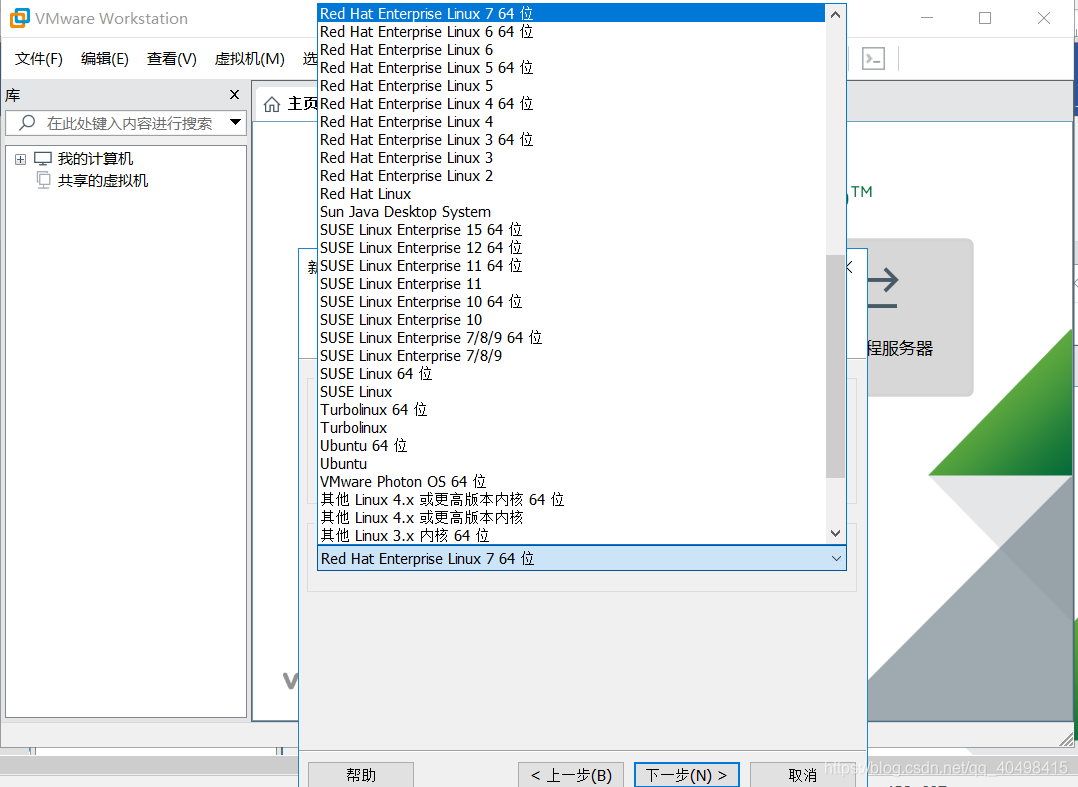Click the list scrollbar down arrow
Image resolution: width=1078 pixels, height=787 pixels.
pos(835,533)
